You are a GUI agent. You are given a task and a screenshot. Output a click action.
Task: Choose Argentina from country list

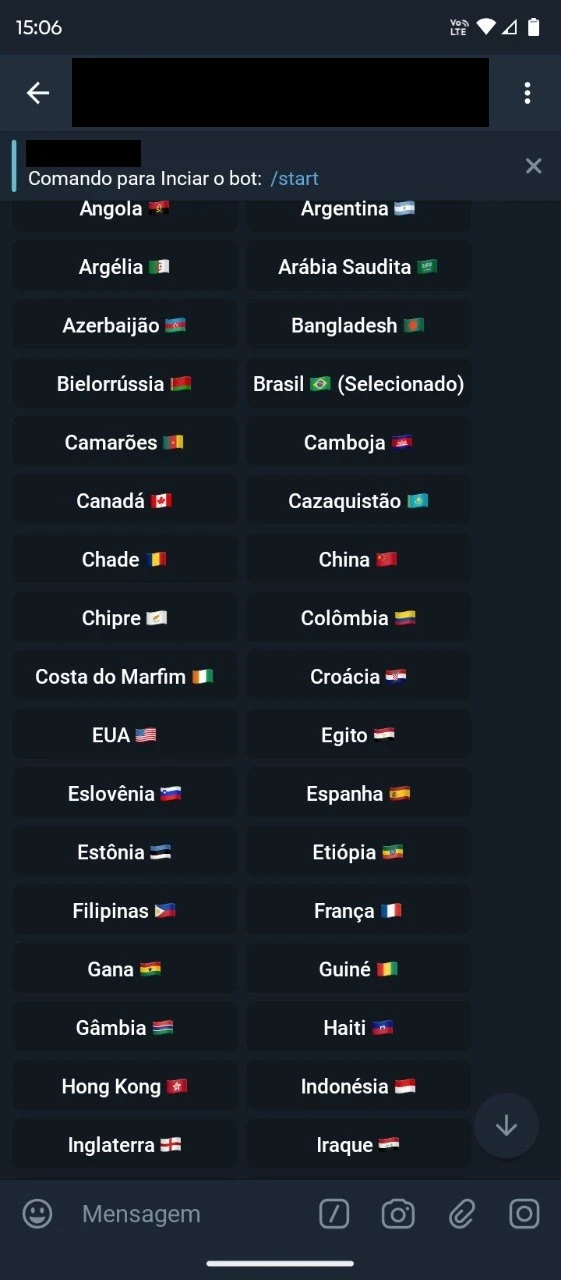click(358, 209)
